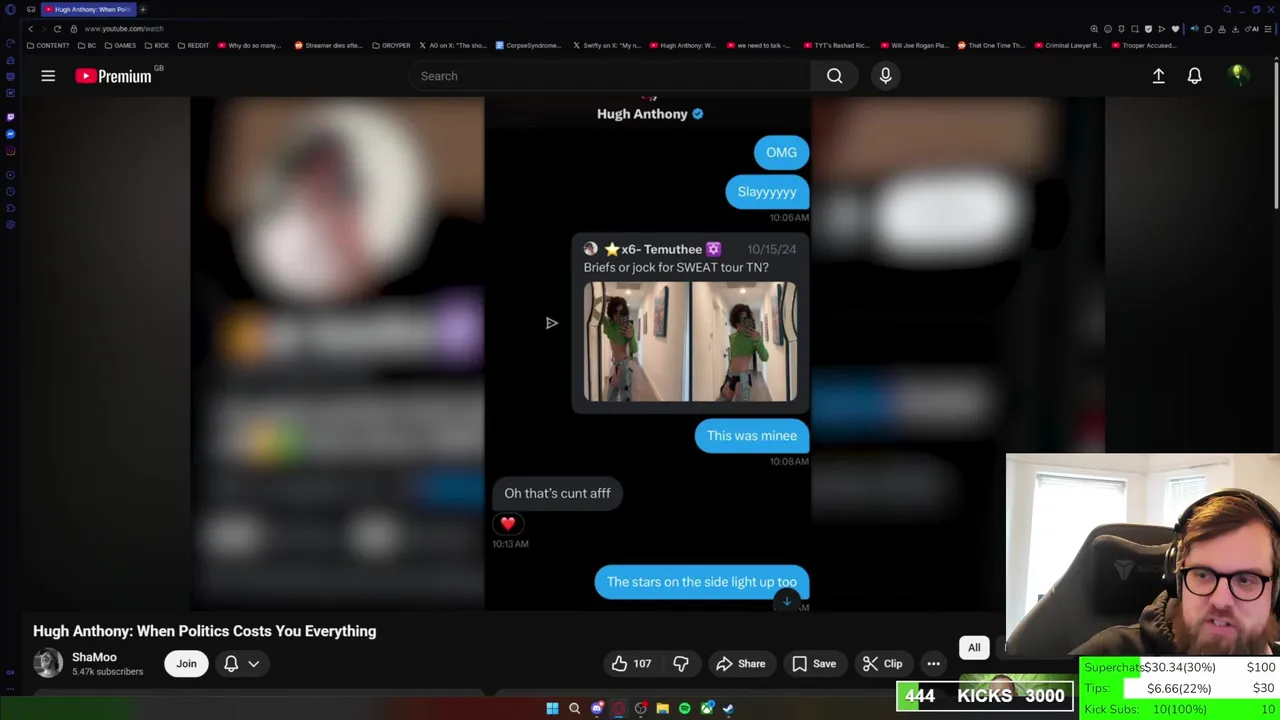Join the ShaMoo channel membership
The height and width of the screenshot is (720, 1280).
click(x=186, y=664)
